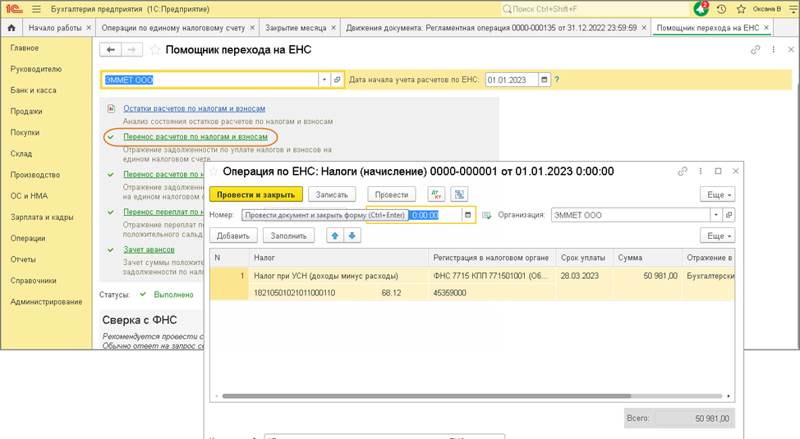Viewport: 800px width, 439px height.
Task: Click Добавить button
Action: [233, 236]
